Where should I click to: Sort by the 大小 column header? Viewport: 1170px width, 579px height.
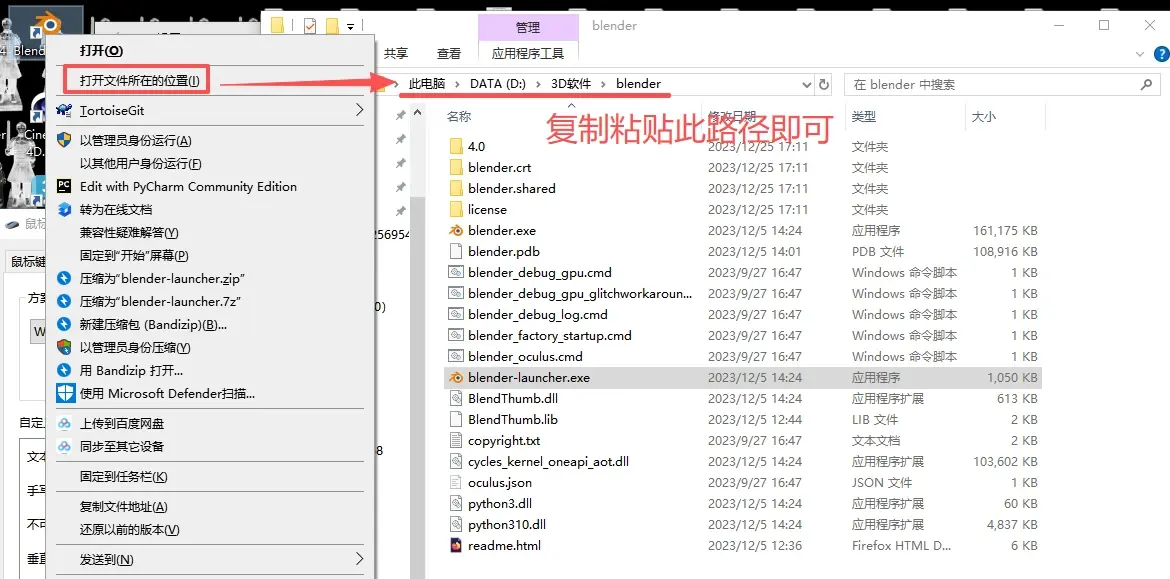(983, 116)
